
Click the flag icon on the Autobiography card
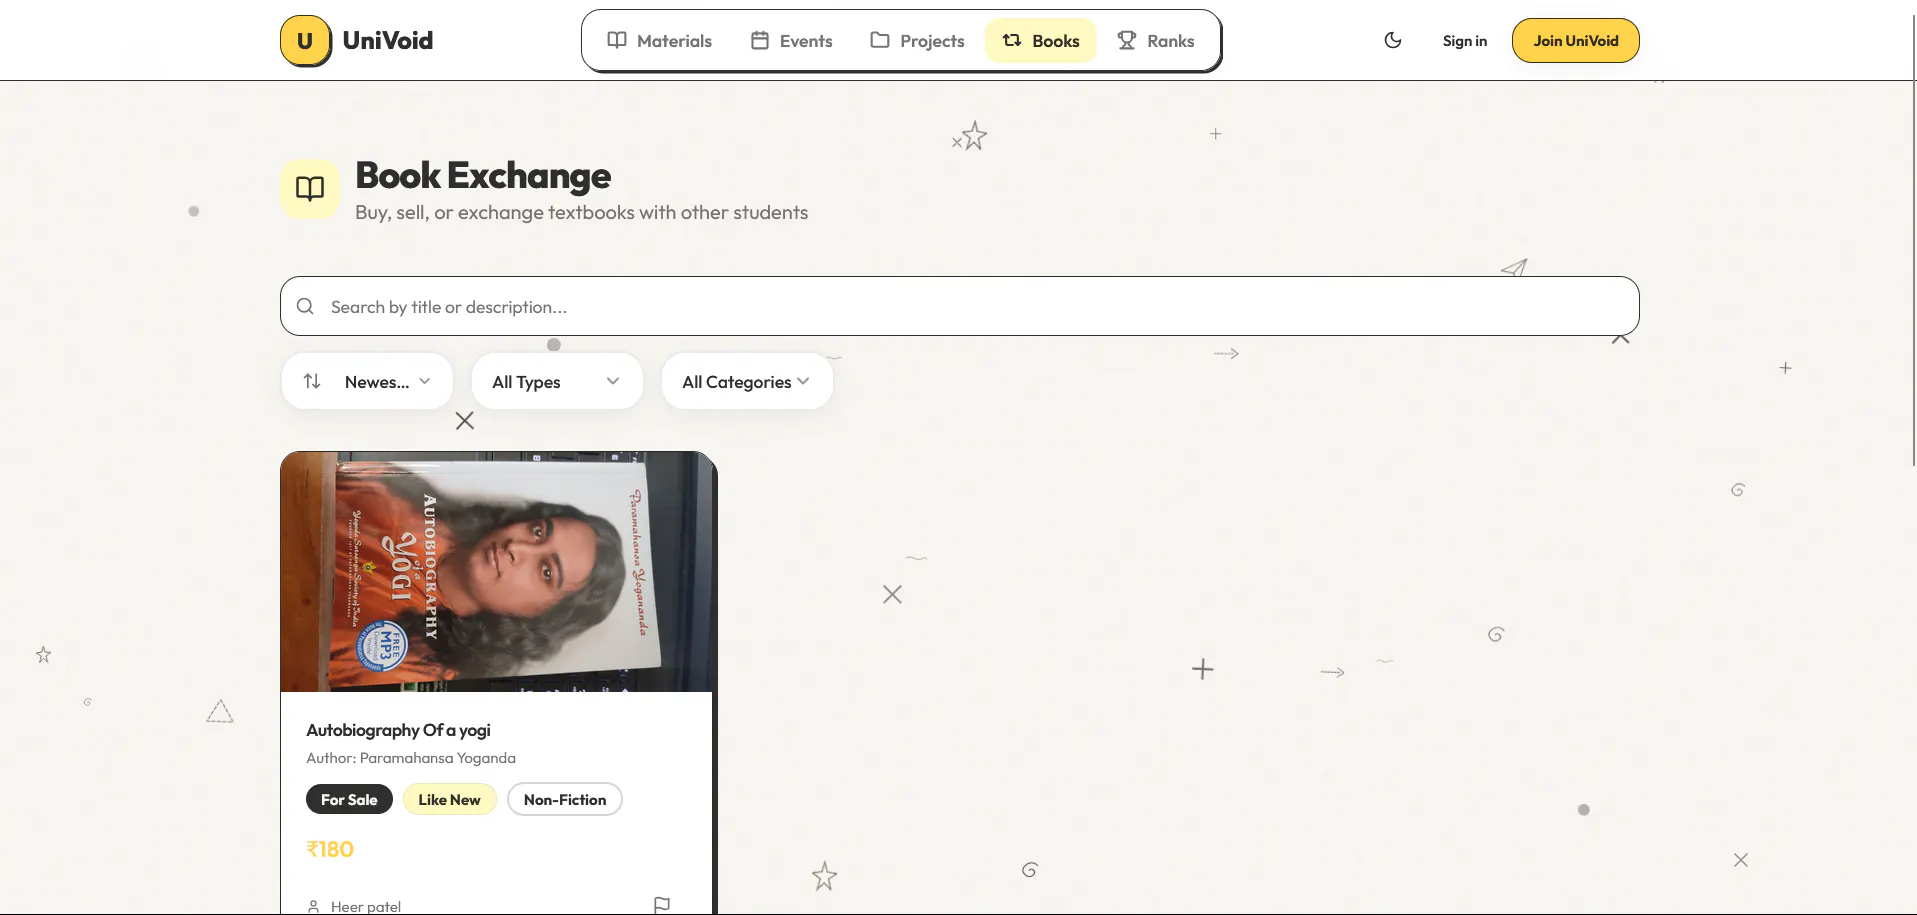(662, 905)
